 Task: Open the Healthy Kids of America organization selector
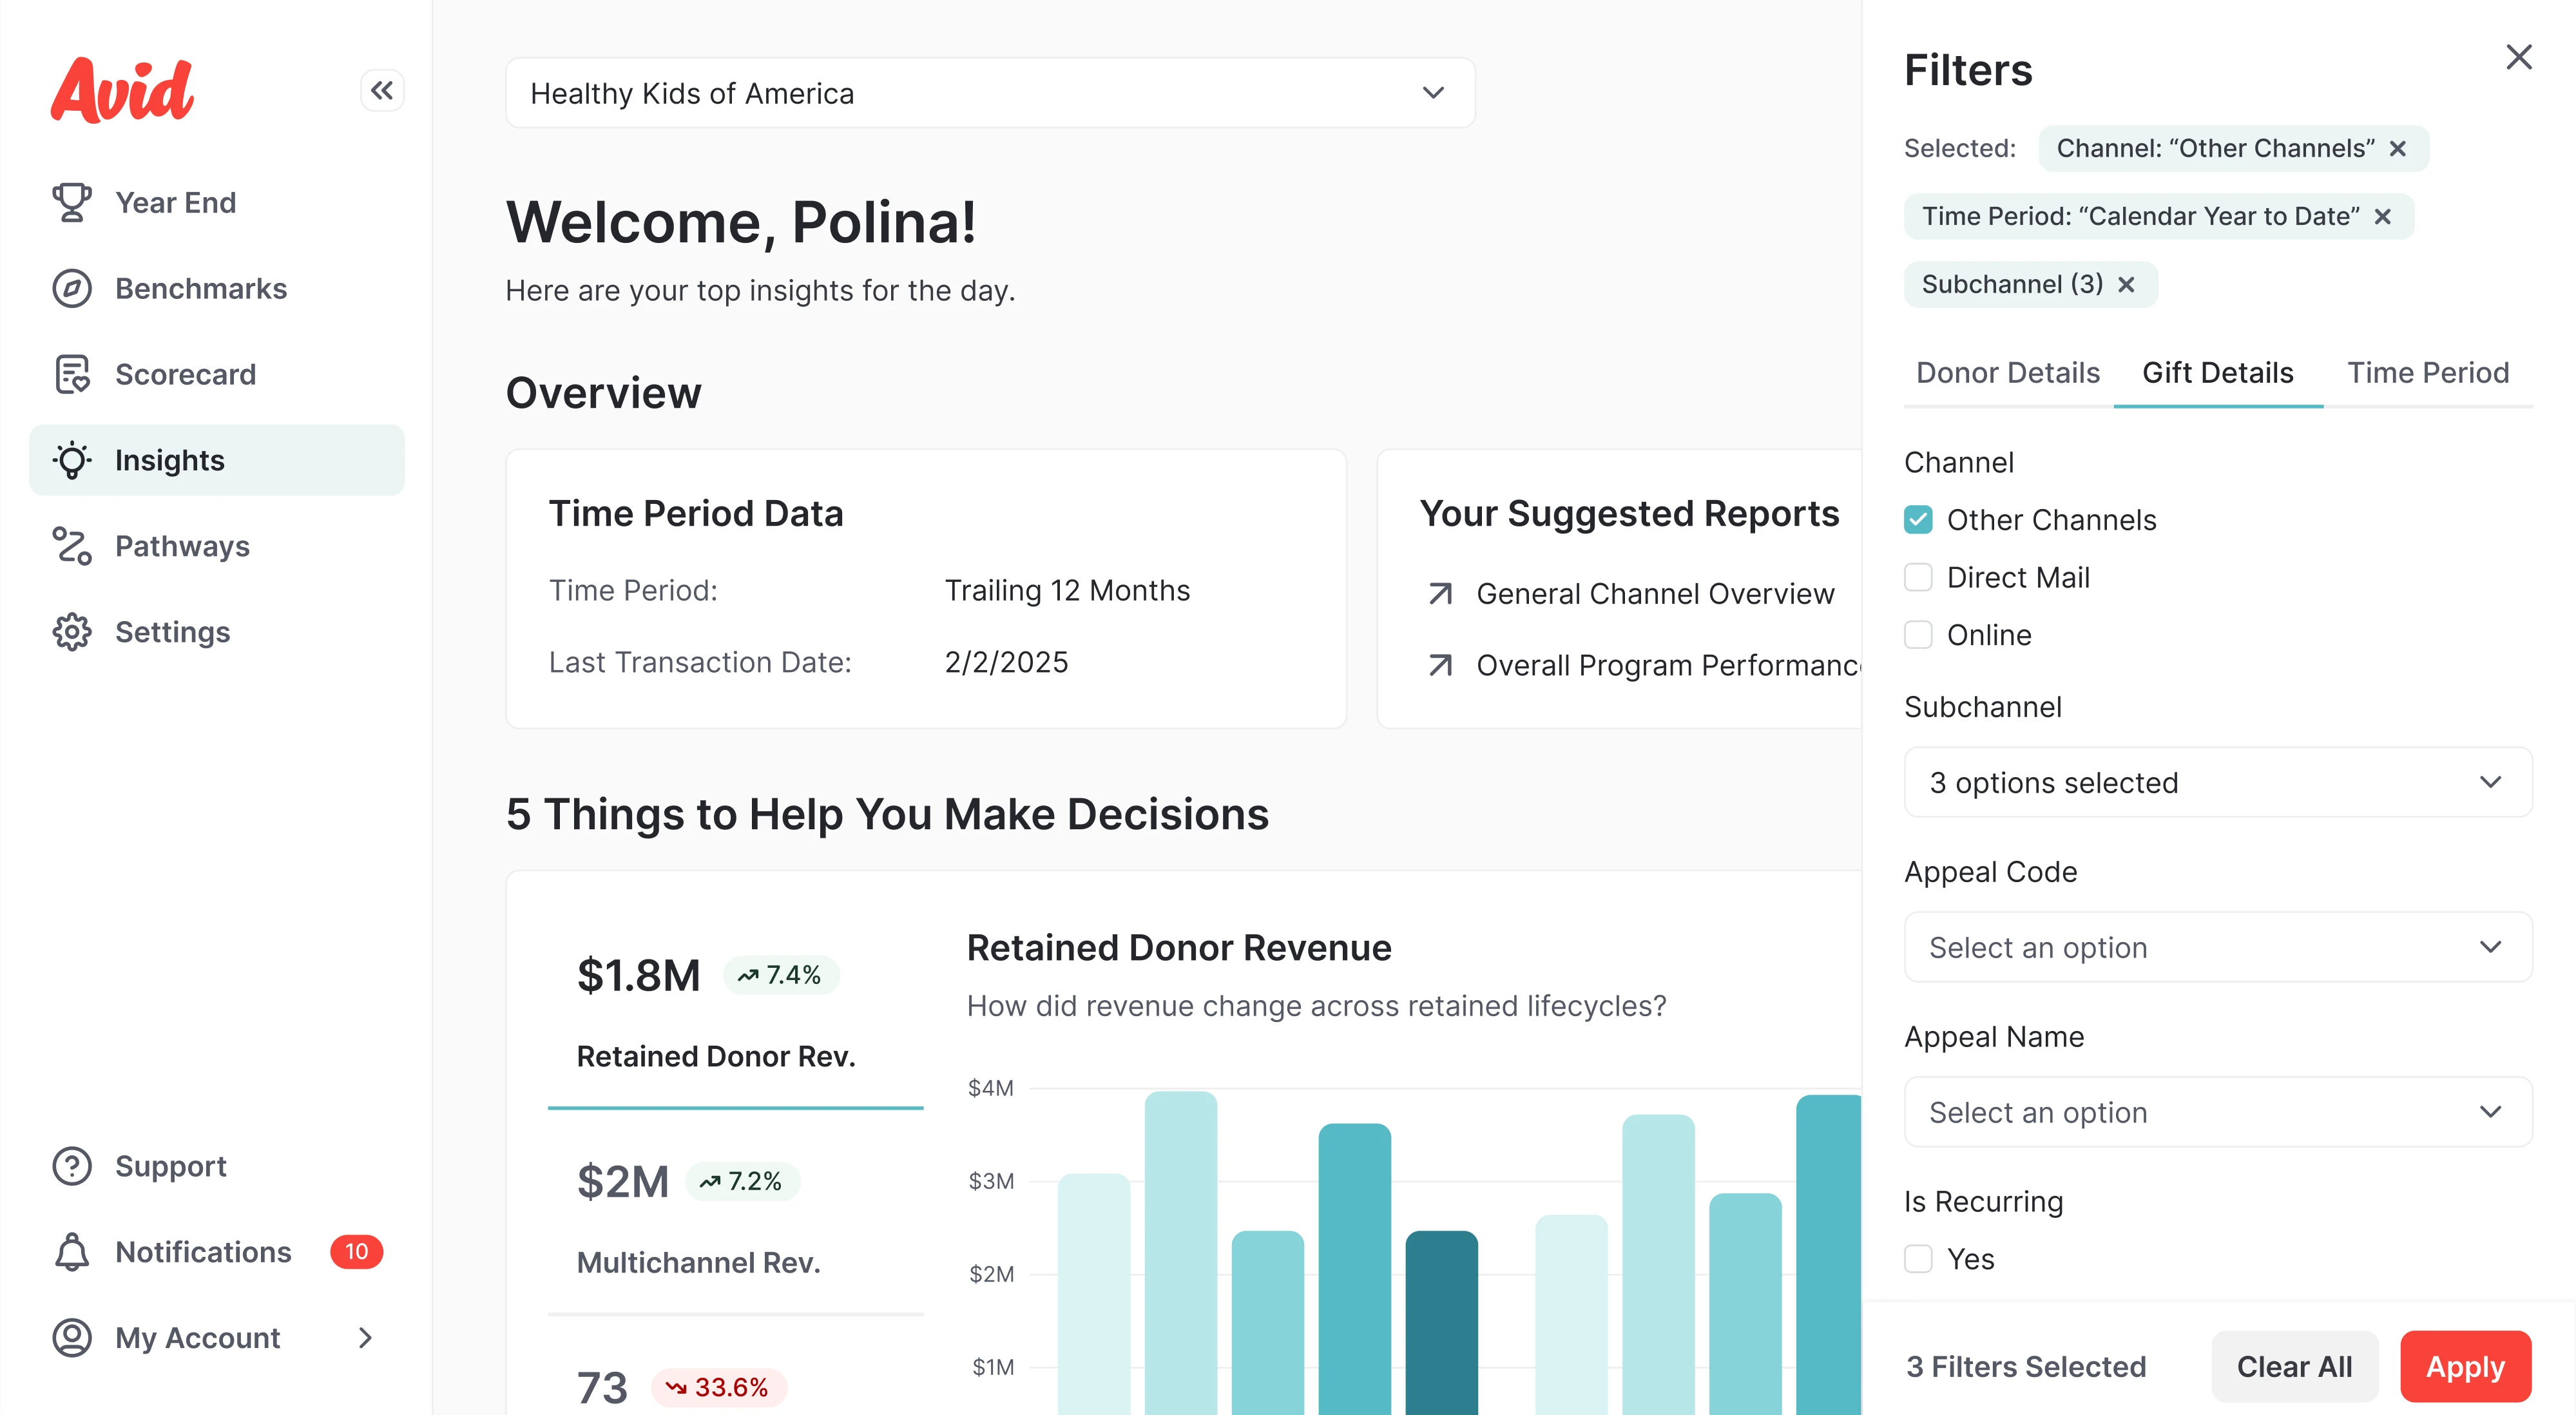click(x=990, y=93)
